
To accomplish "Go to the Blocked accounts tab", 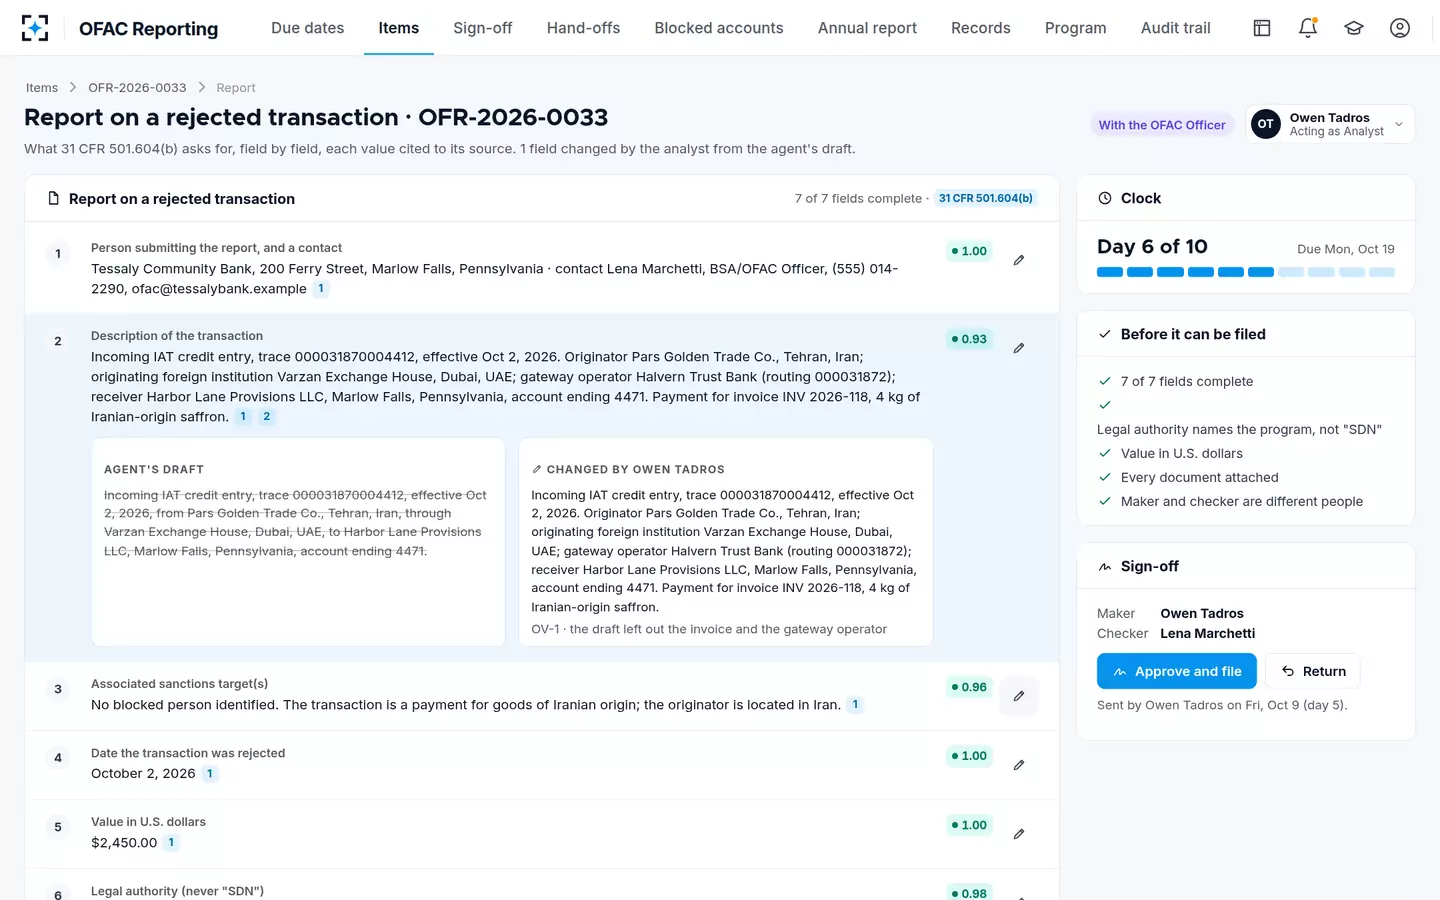I will pyautogui.click(x=719, y=28).
